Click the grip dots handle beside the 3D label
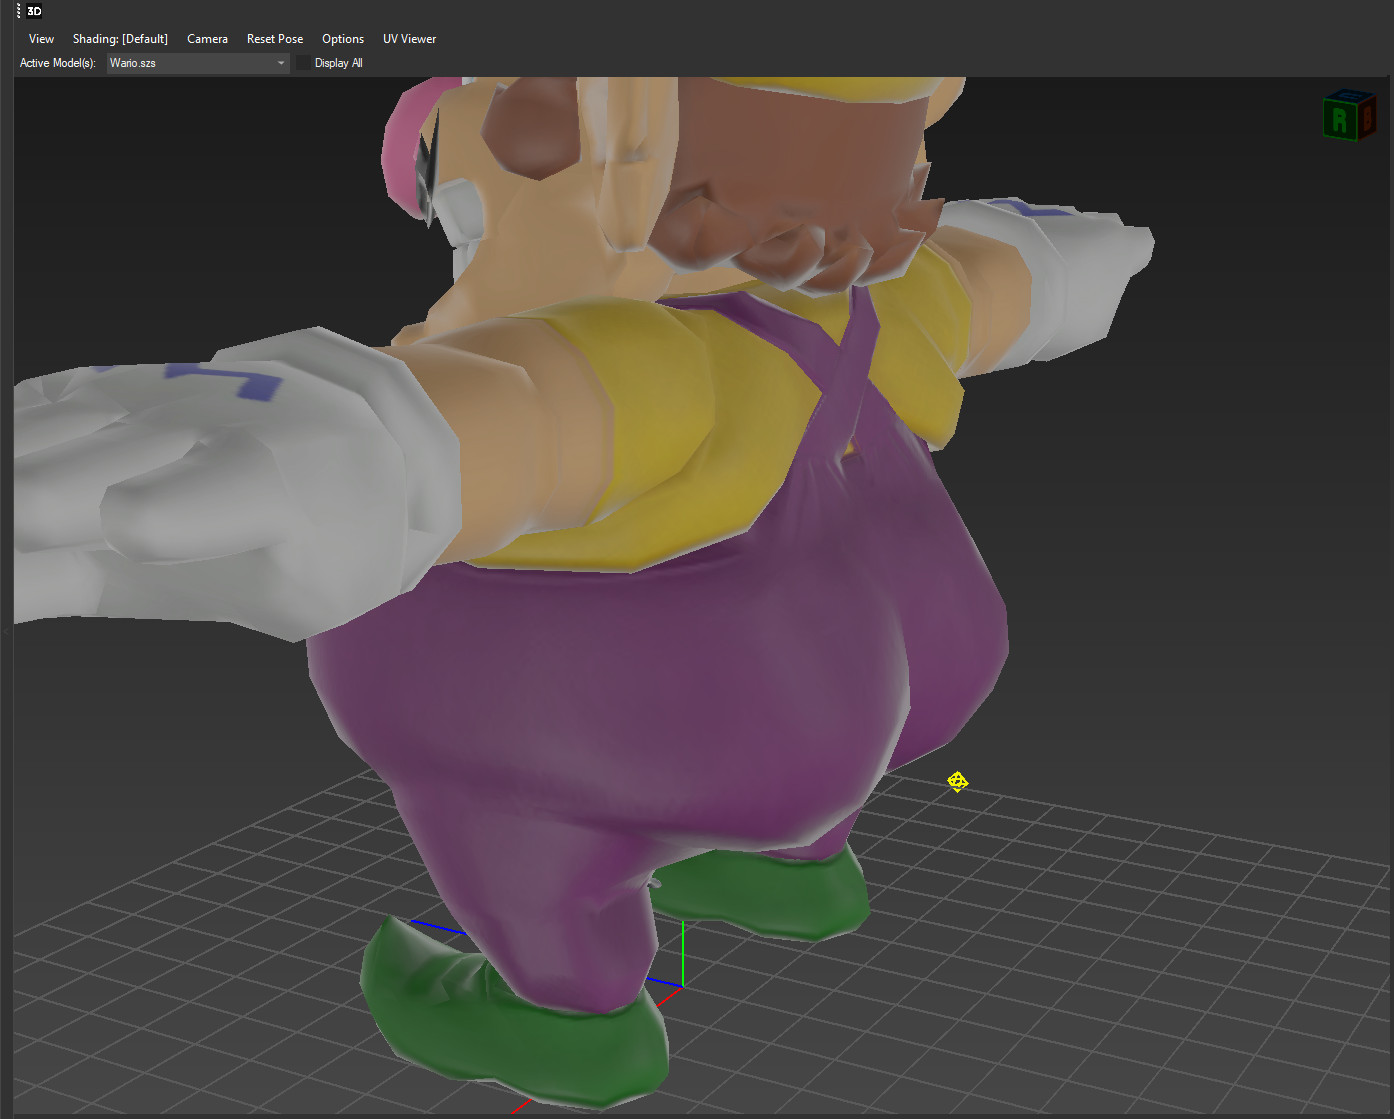 (17, 11)
